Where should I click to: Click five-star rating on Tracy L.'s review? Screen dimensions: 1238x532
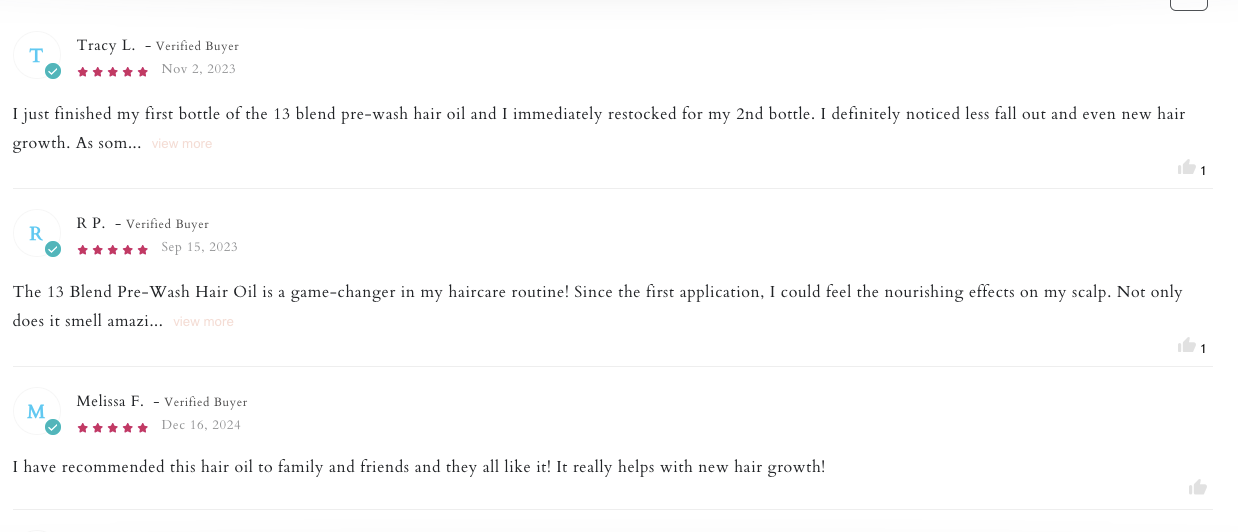click(x=113, y=71)
